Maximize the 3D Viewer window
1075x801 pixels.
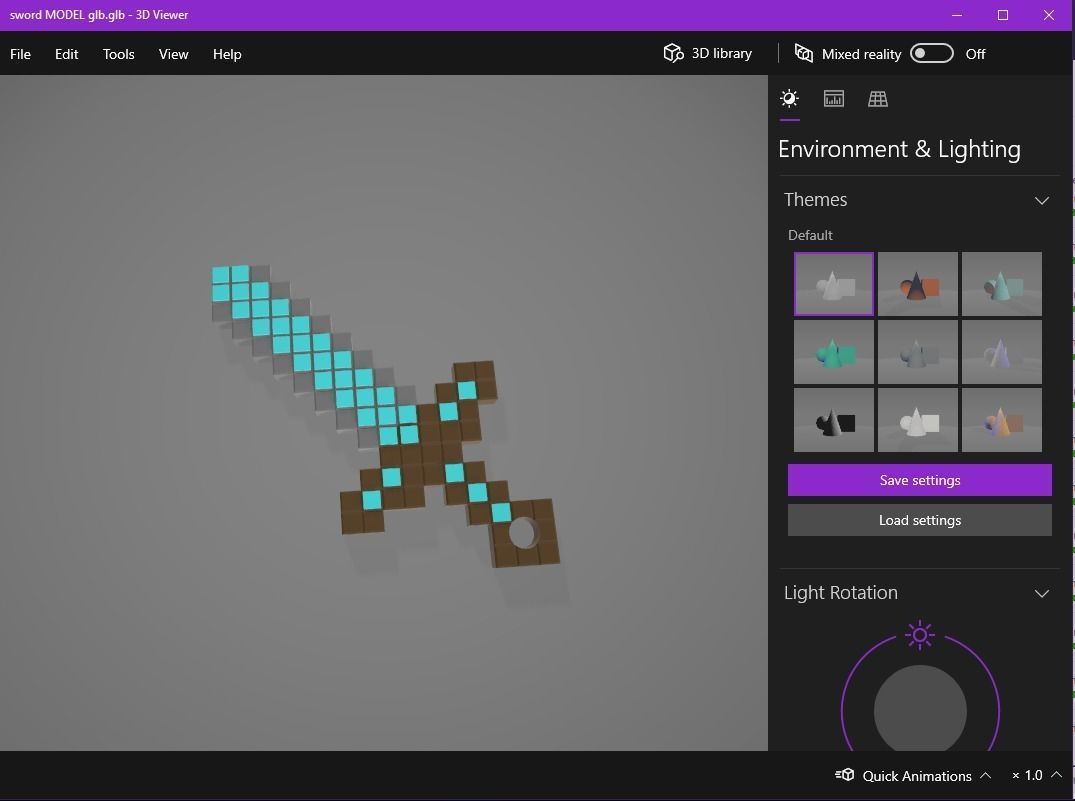pos(1002,15)
